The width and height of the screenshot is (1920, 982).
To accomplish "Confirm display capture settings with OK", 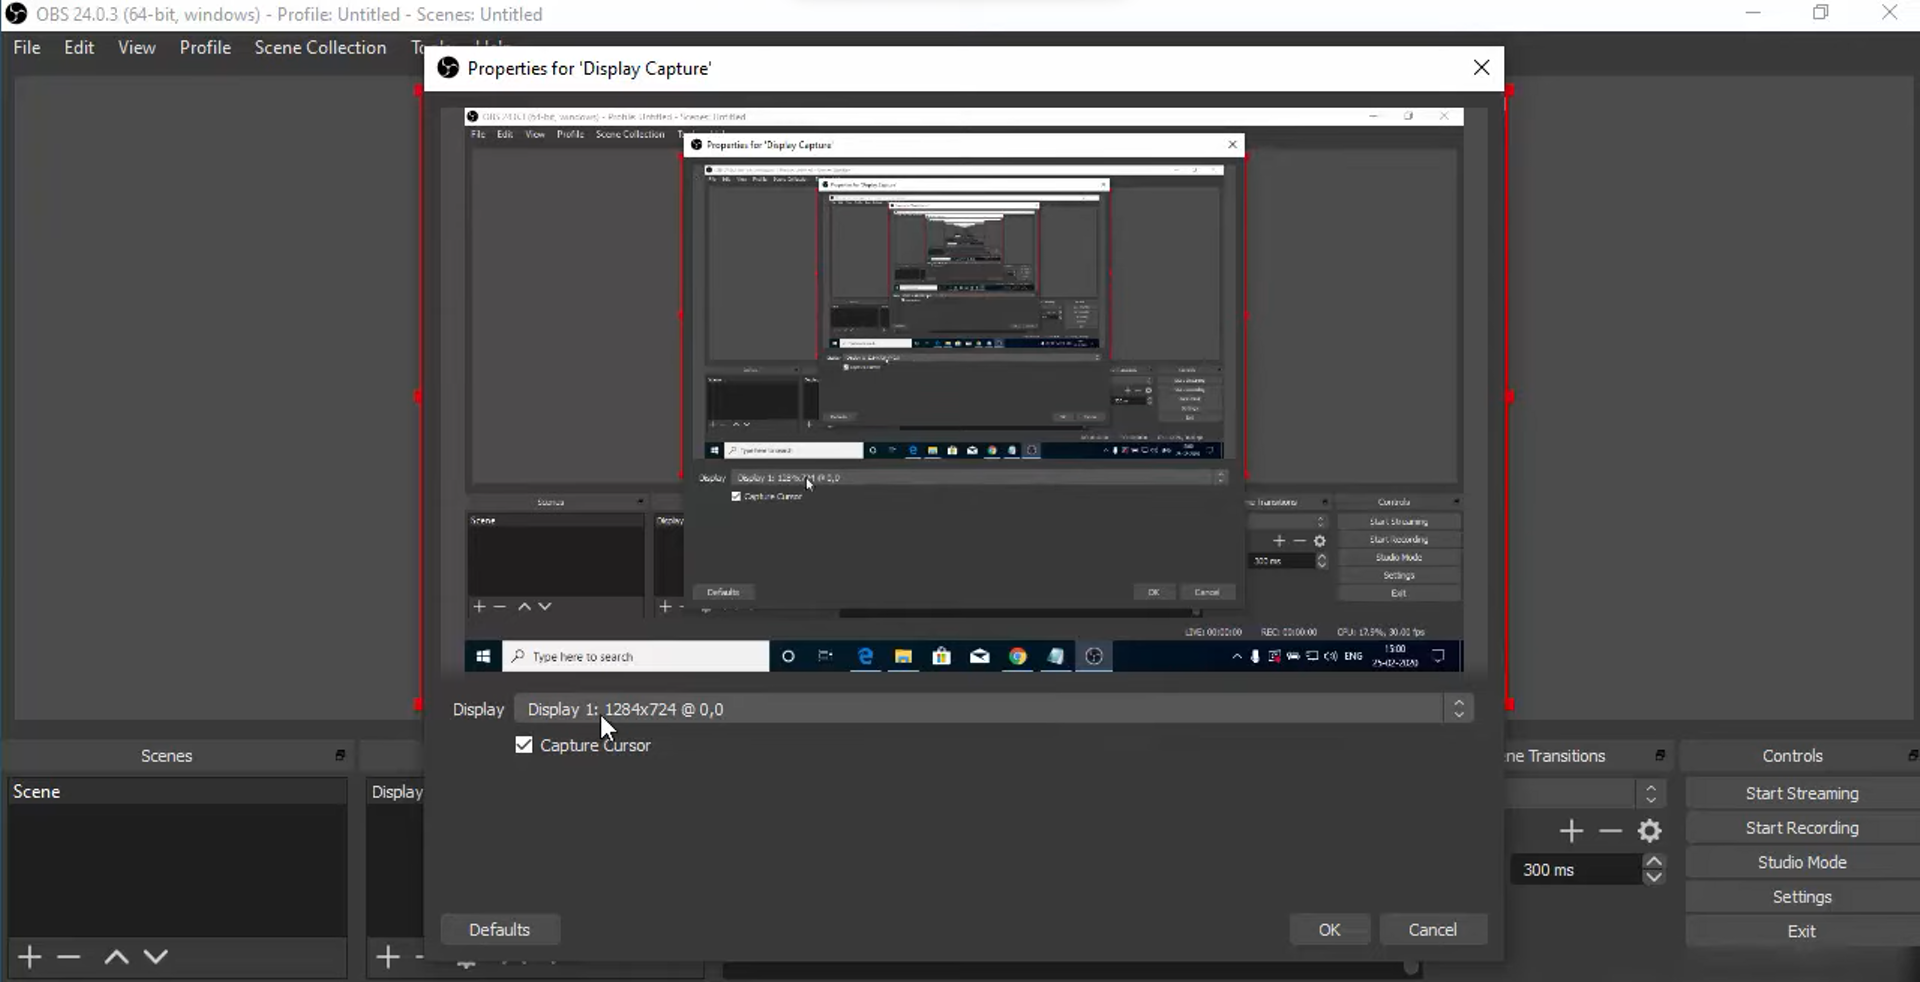I will (x=1331, y=930).
